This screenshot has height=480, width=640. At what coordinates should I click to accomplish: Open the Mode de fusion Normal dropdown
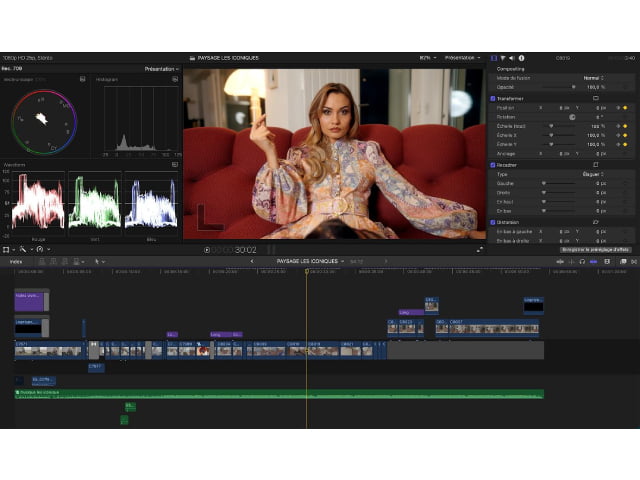click(x=593, y=78)
